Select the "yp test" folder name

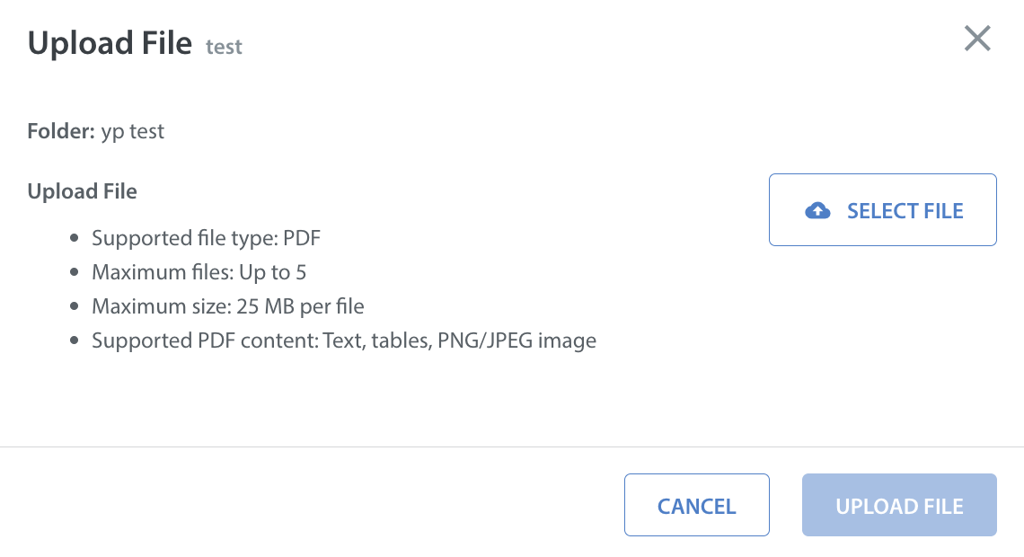[x=133, y=131]
